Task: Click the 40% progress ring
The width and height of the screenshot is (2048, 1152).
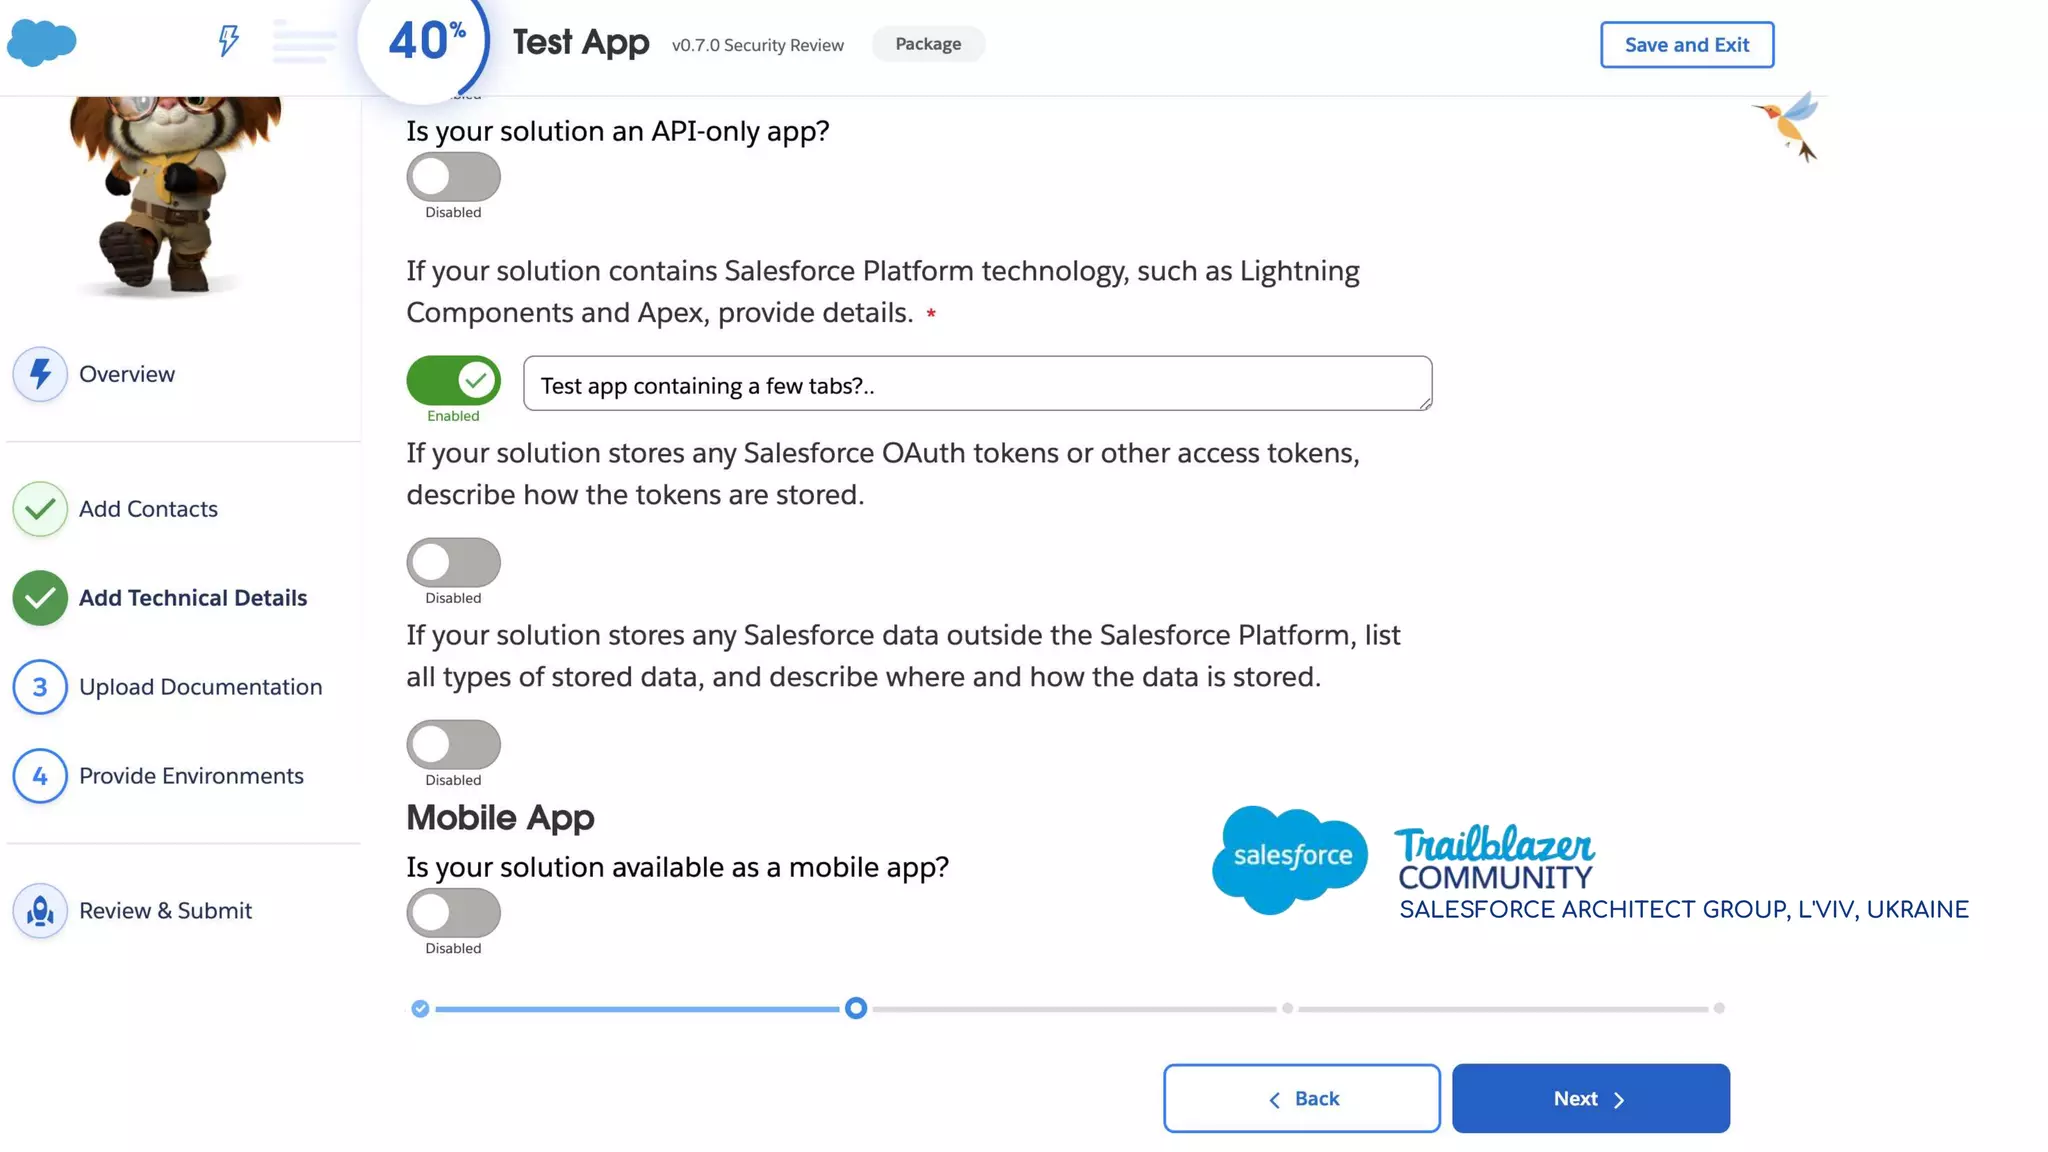Action: pyautogui.click(x=424, y=45)
